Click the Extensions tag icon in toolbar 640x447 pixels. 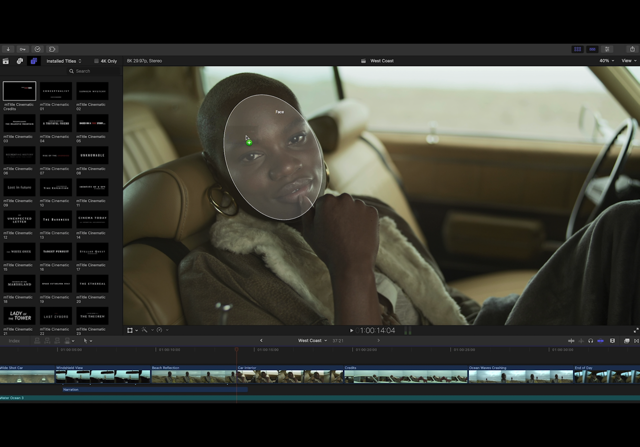pyautogui.click(x=52, y=49)
